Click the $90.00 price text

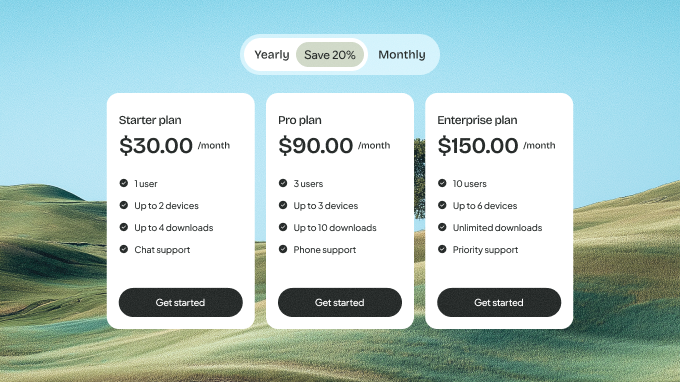pos(315,145)
